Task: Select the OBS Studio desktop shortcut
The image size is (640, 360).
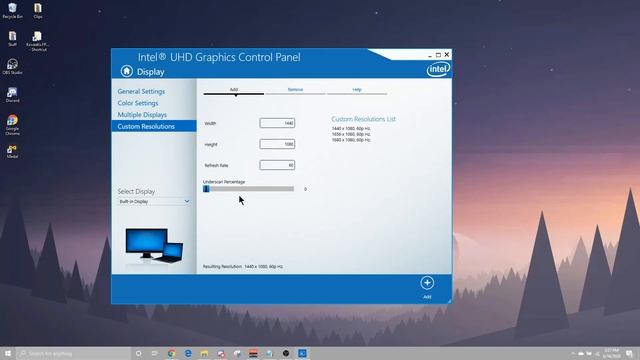Action: [x=12, y=66]
